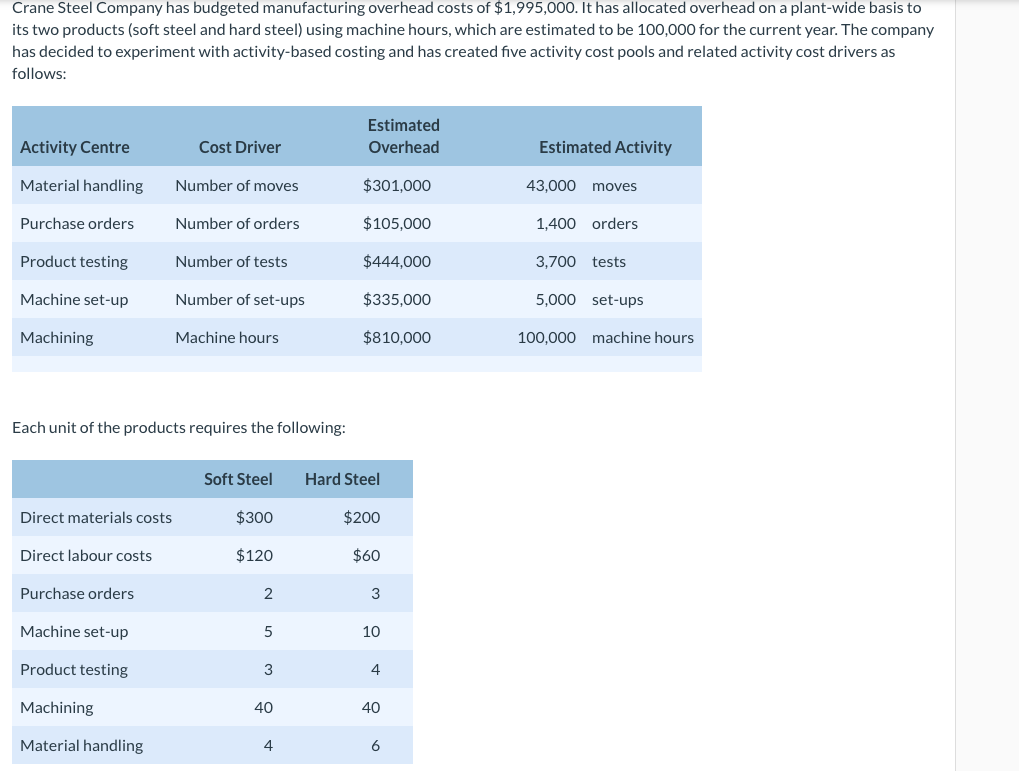Select the Hard Steel column header
Screen dimensions: 1019x771
coord(342,479)
